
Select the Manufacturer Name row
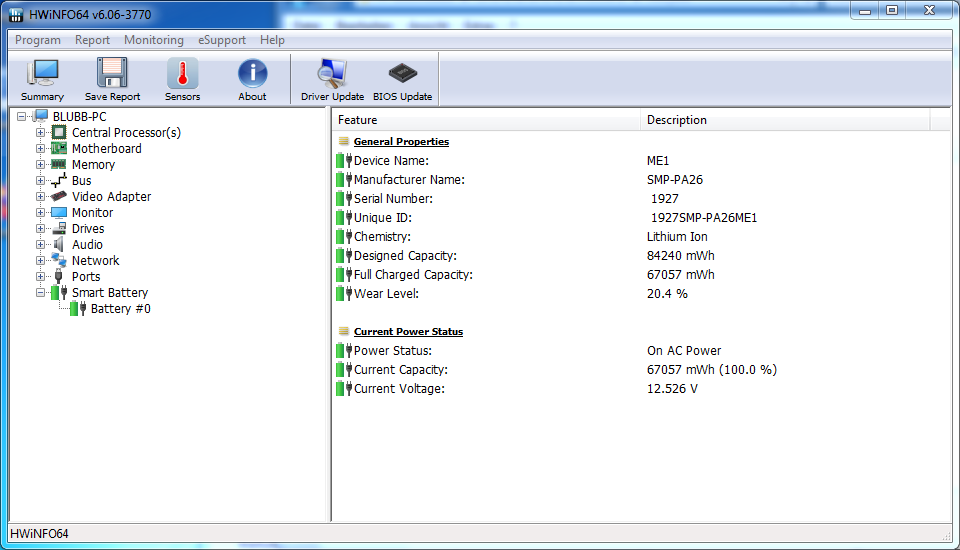640,179
